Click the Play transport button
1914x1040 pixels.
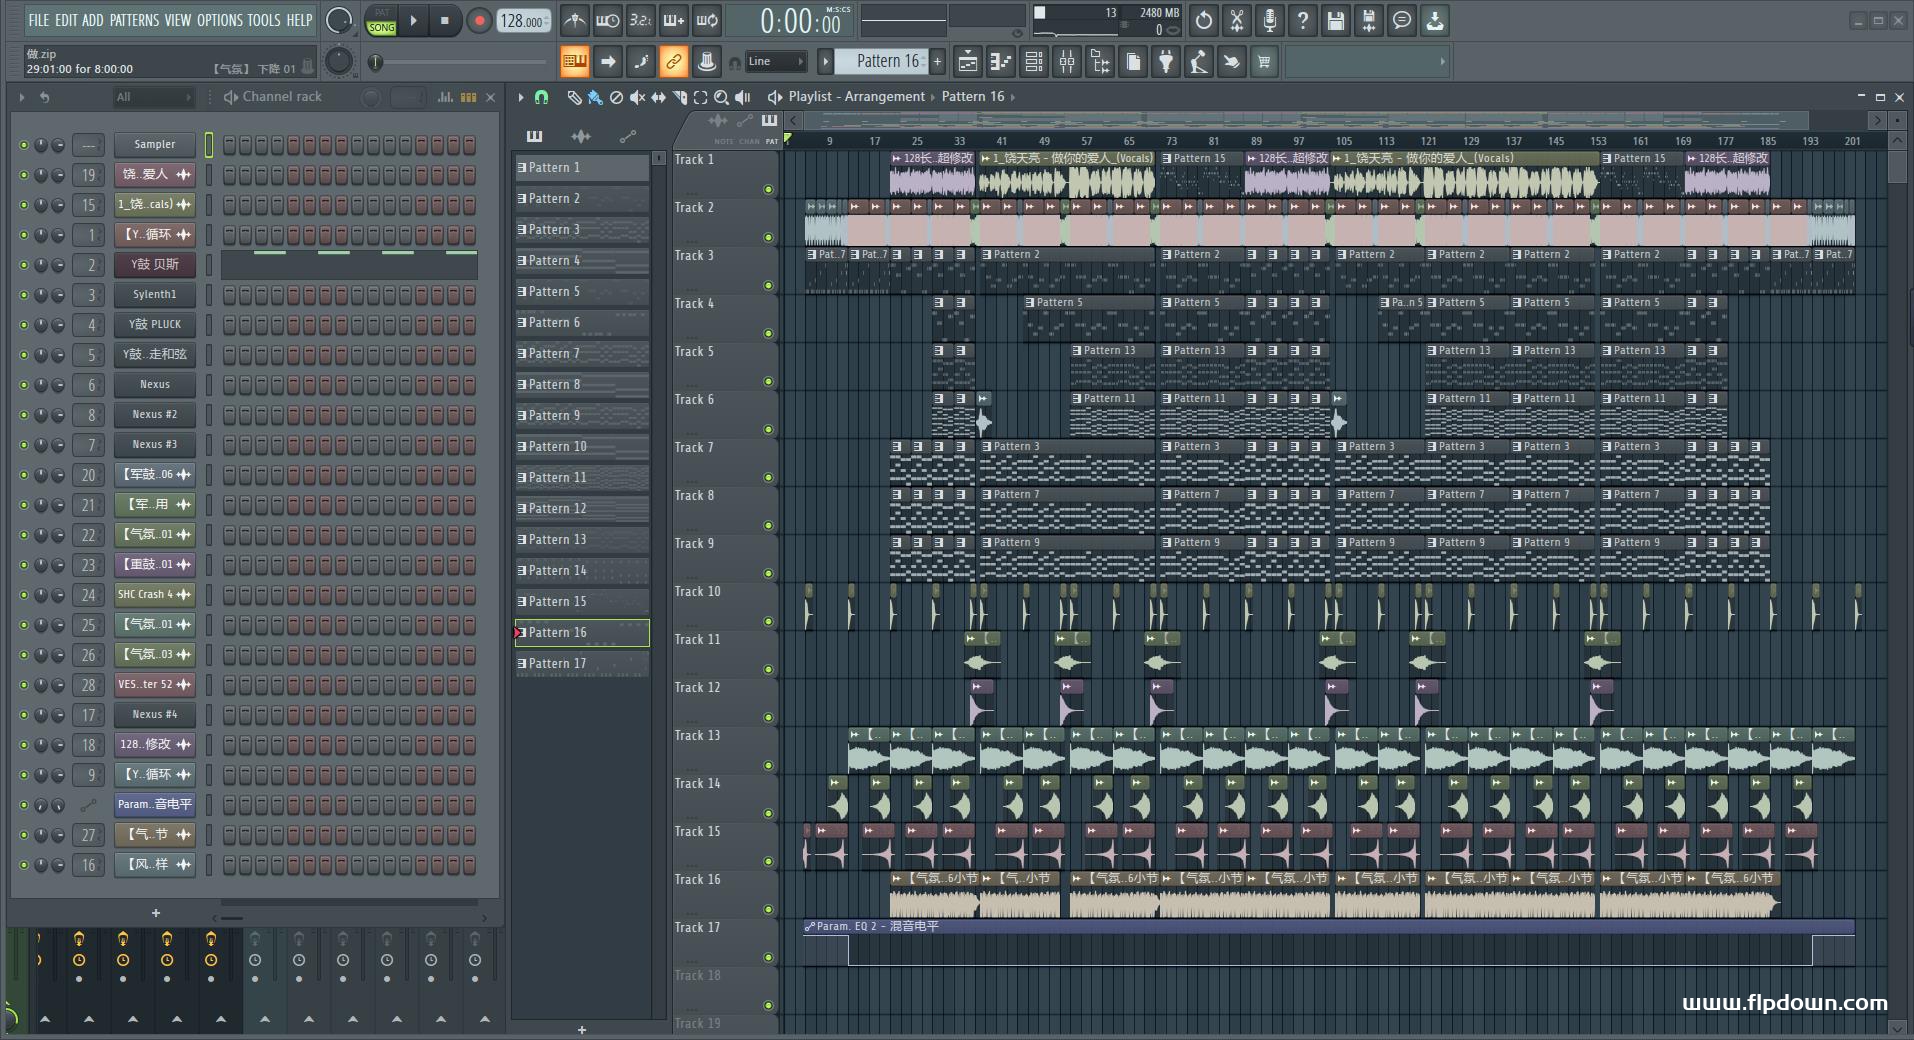point(413,20)
